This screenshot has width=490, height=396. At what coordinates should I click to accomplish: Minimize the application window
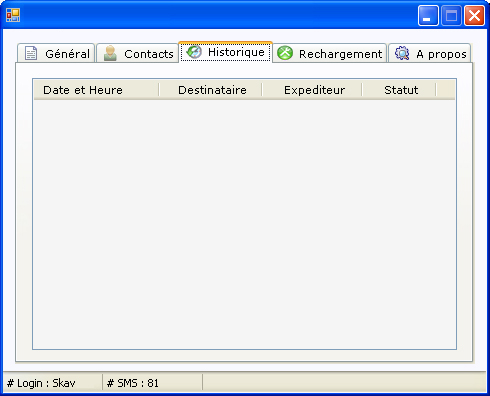[x=428, y=15]
